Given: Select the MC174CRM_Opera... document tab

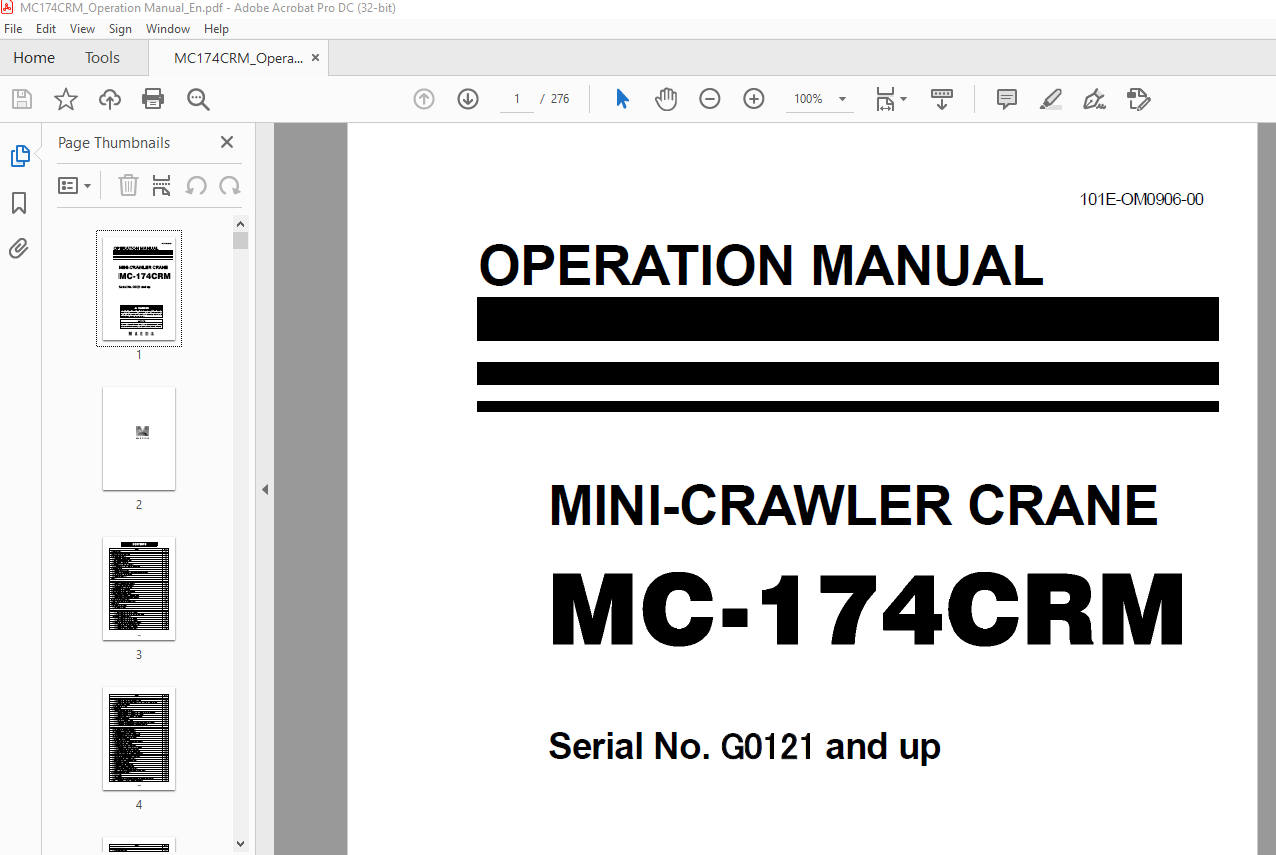Looking at the screenshot, I should coord(238,58).
